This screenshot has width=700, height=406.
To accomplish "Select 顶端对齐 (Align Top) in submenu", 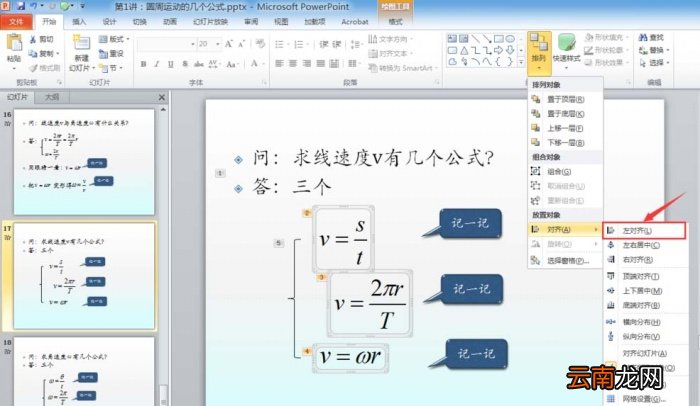I will point(644,276).
